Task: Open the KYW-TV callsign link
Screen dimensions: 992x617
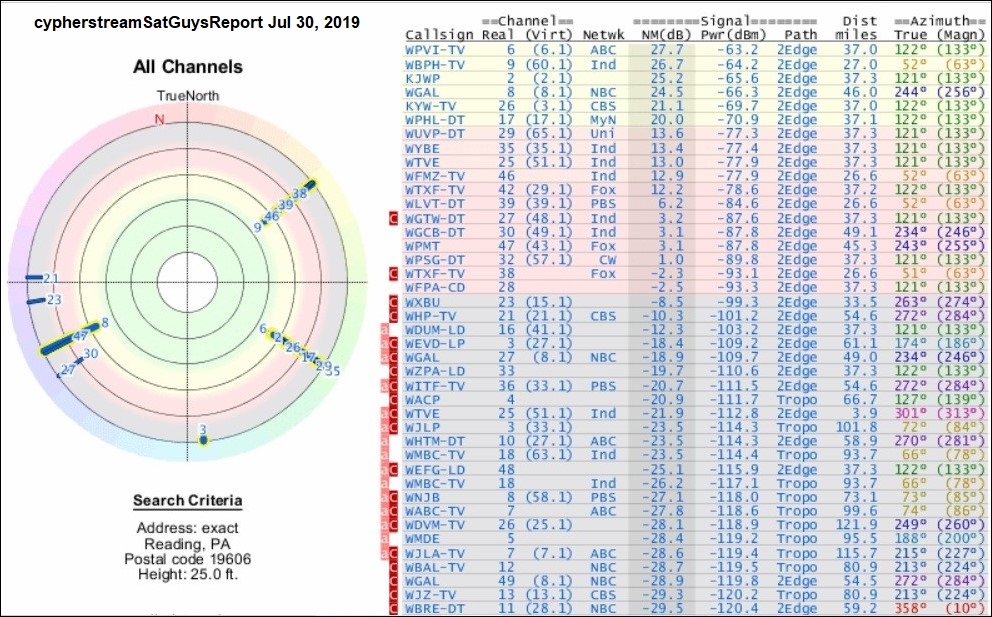Action: point(431,106)
